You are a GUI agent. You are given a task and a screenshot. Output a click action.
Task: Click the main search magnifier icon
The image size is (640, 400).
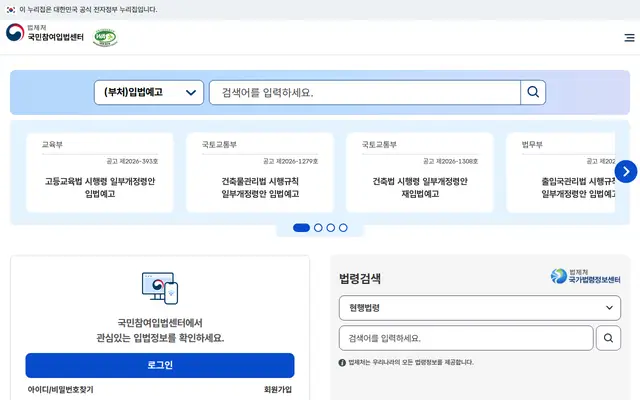coord(533,92)
